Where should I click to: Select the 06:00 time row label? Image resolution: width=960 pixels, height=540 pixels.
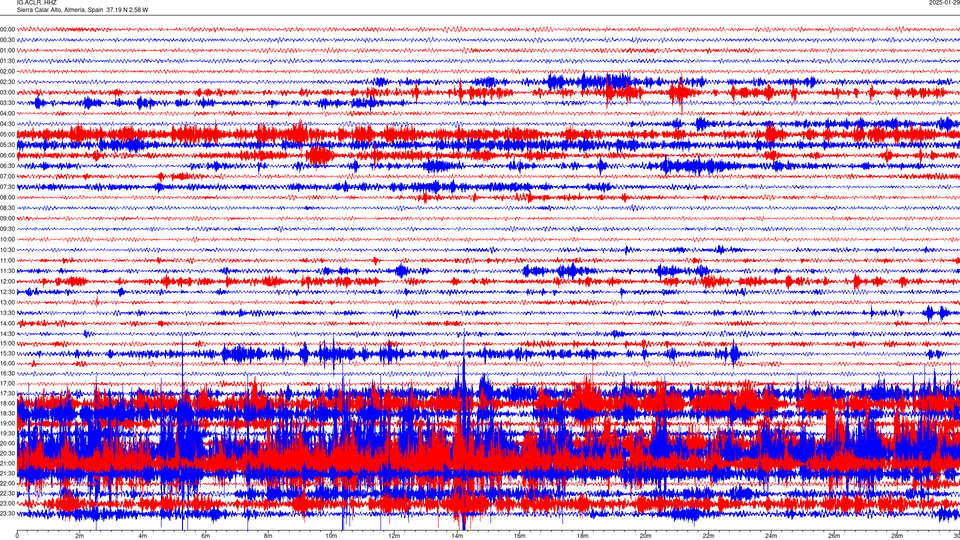[x=7, y=156]
